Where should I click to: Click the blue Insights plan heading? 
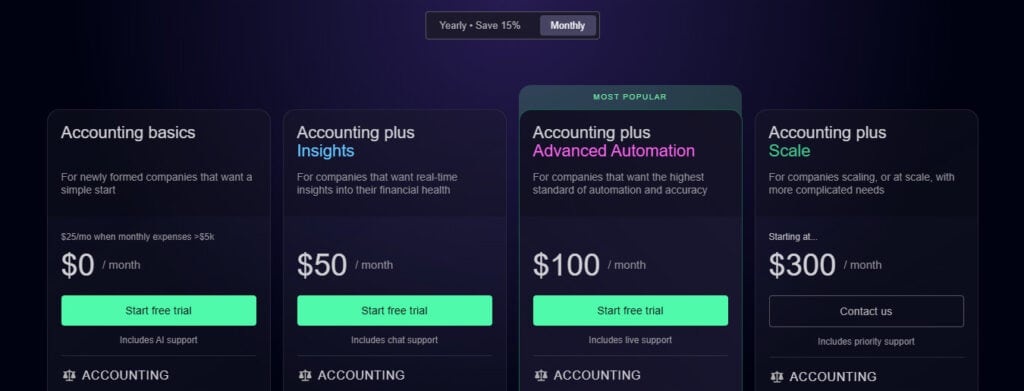(325, 151)
